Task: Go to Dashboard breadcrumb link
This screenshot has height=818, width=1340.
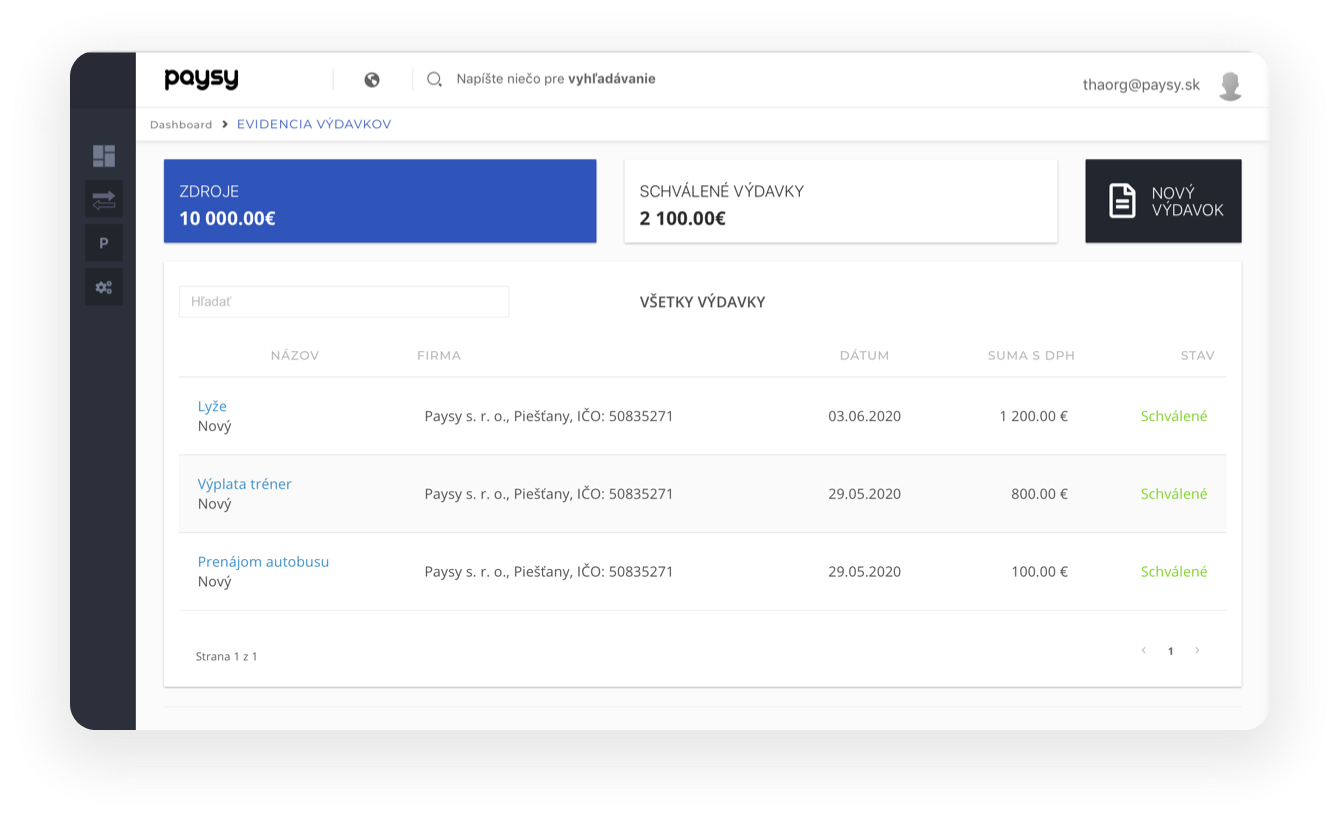Action: (181, 125)
